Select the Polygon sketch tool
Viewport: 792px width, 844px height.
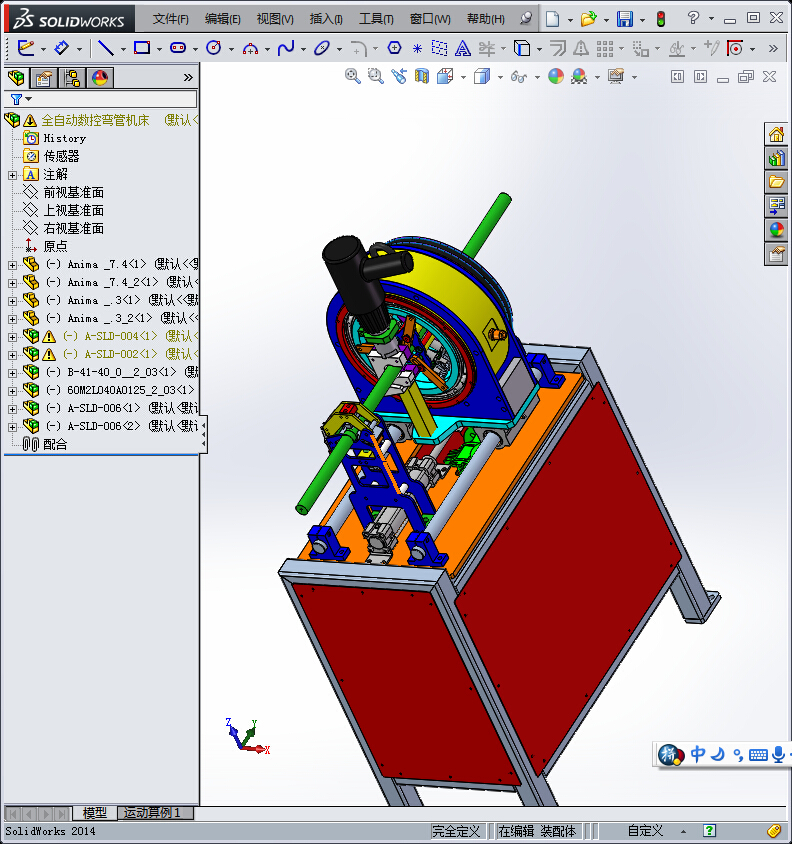[395, 48]
